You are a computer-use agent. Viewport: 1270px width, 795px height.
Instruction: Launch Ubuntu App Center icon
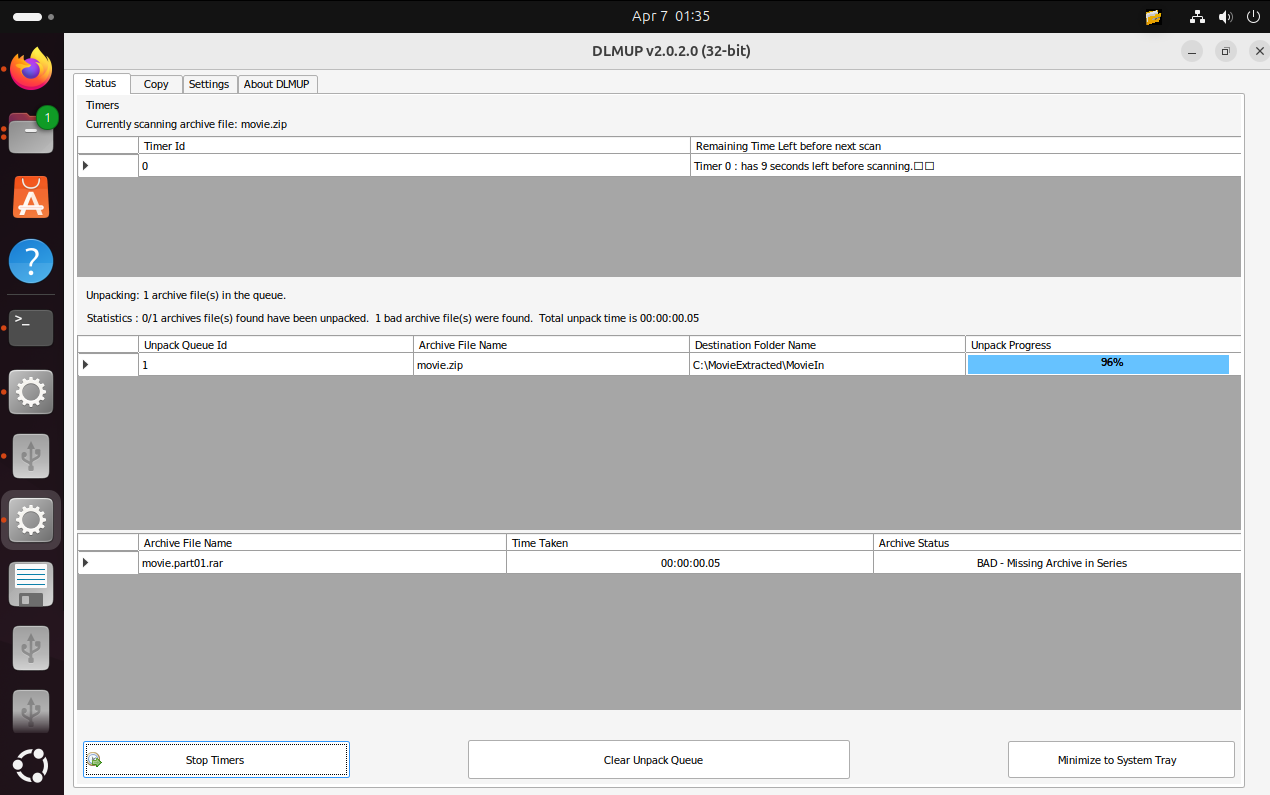coord(31,197)
